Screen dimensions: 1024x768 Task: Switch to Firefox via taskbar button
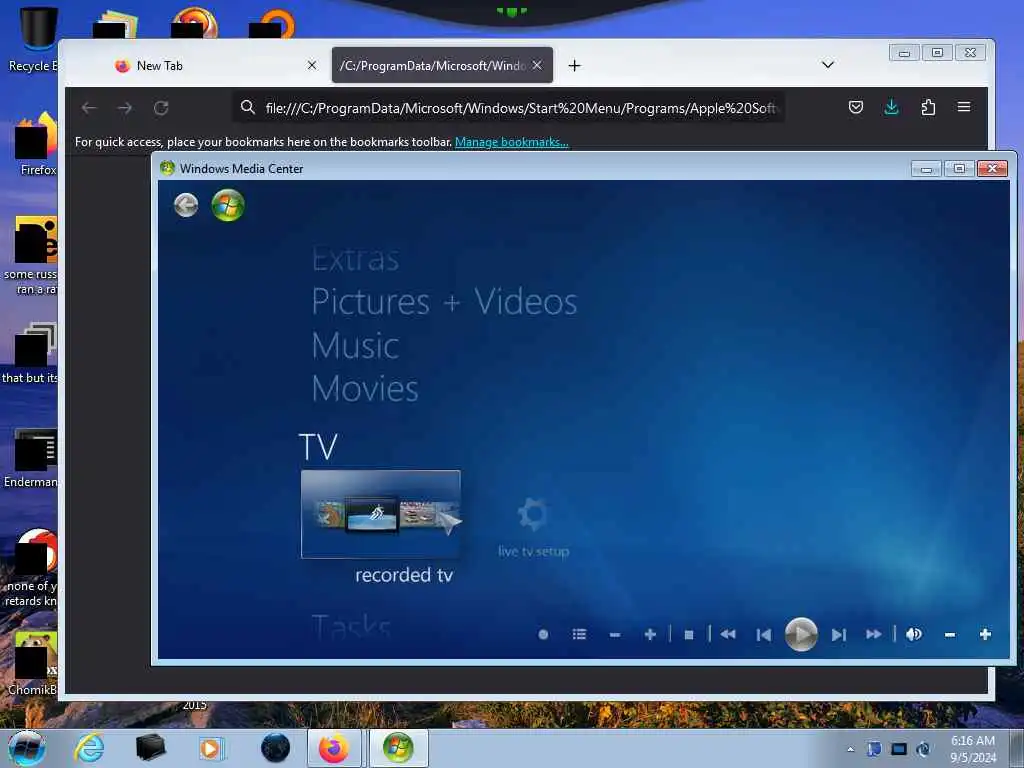(x=334, y=748)
